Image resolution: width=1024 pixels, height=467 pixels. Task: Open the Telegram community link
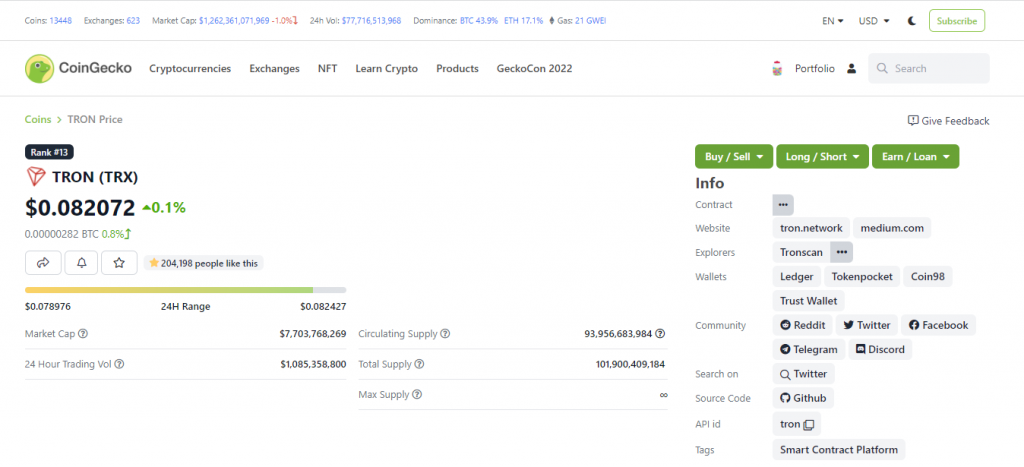click(808, 349)
